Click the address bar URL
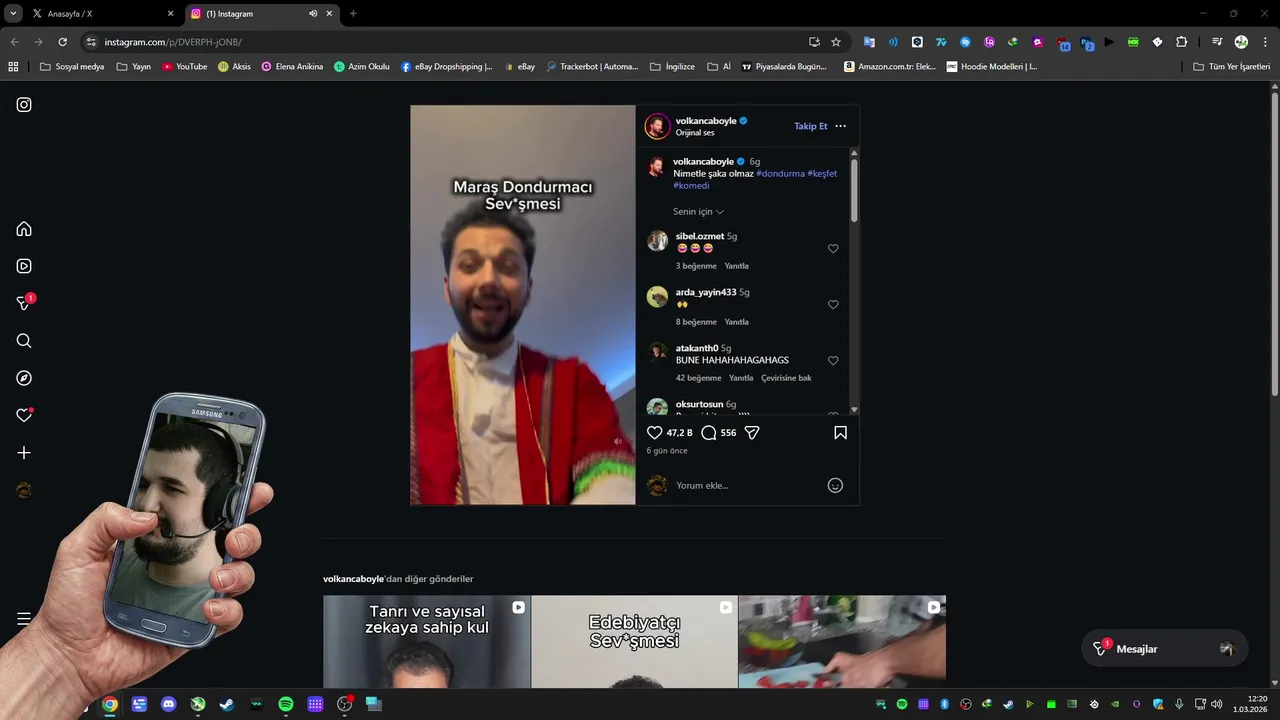This screenshot has width=1280, height=720. (x=173, y=42)
